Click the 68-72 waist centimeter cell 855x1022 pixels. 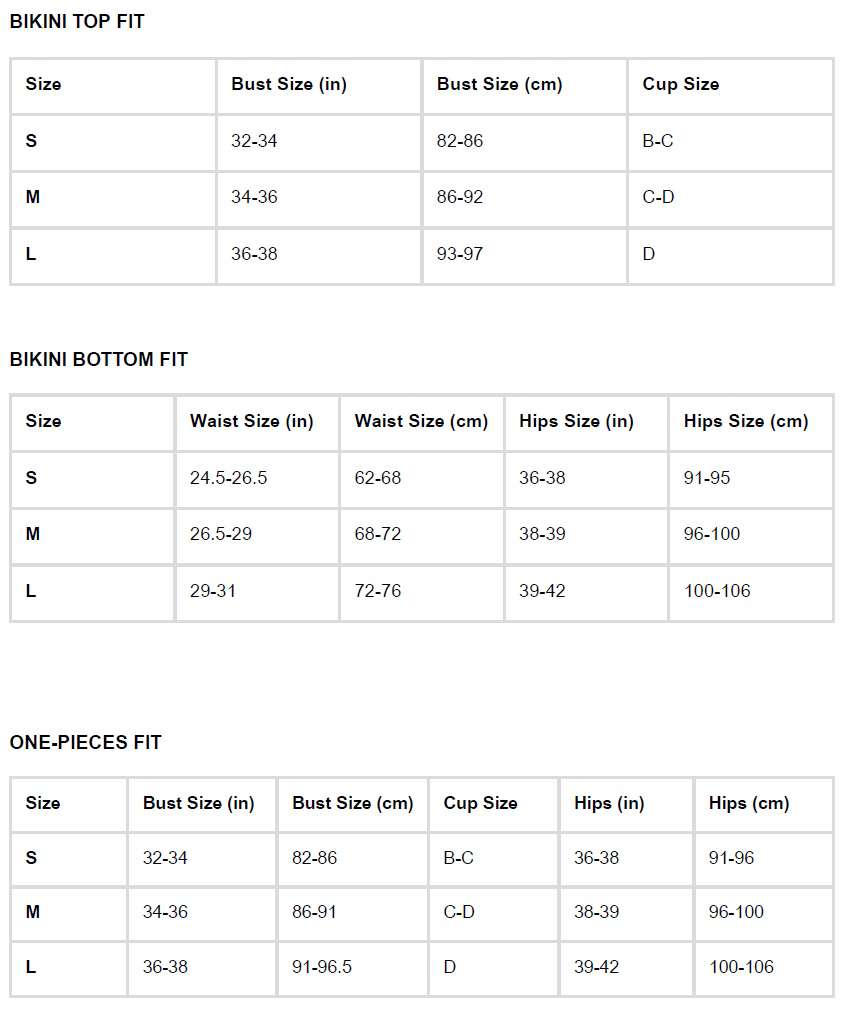tap(378, 534)
